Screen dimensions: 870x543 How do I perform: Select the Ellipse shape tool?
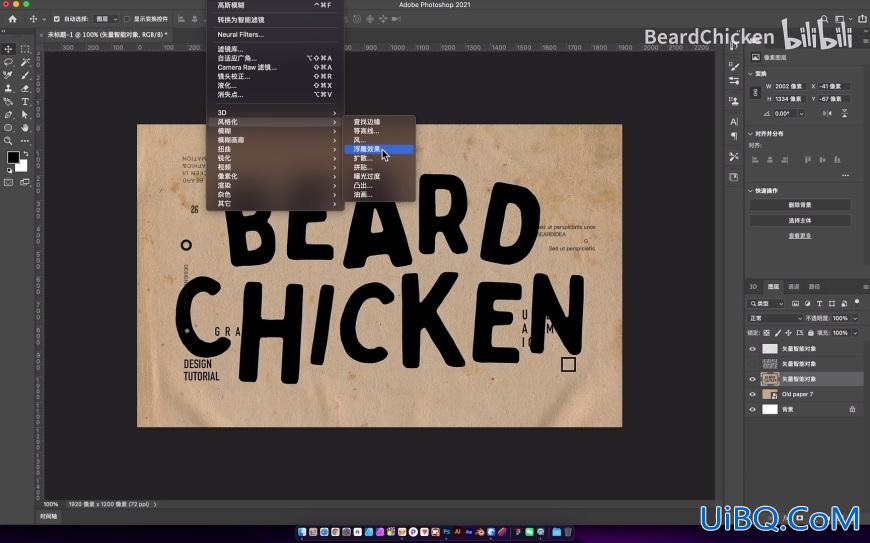8,128
